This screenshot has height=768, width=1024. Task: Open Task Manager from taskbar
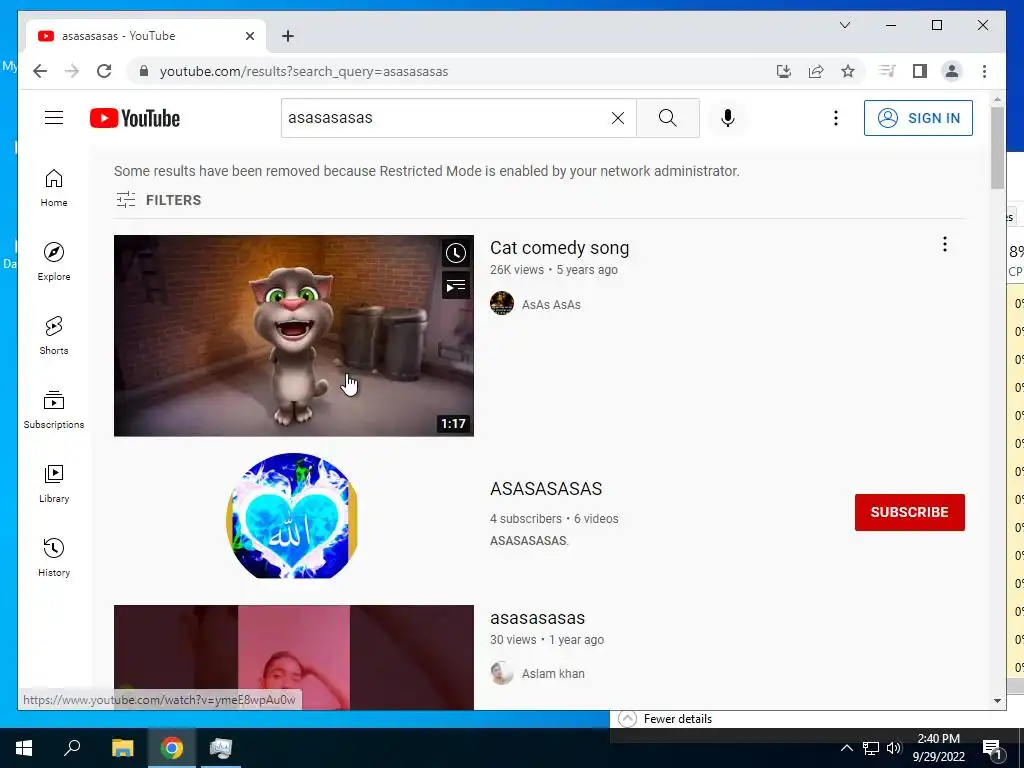pyautogui.click(x=221, y=748)
